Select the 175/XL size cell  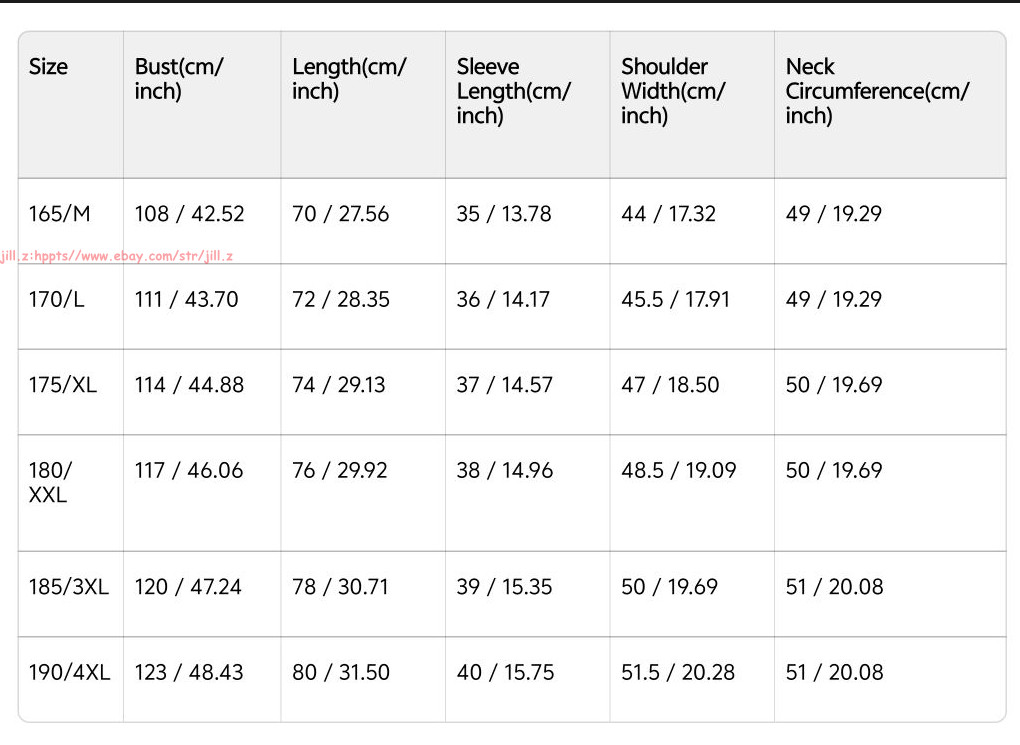coord(62,385)
